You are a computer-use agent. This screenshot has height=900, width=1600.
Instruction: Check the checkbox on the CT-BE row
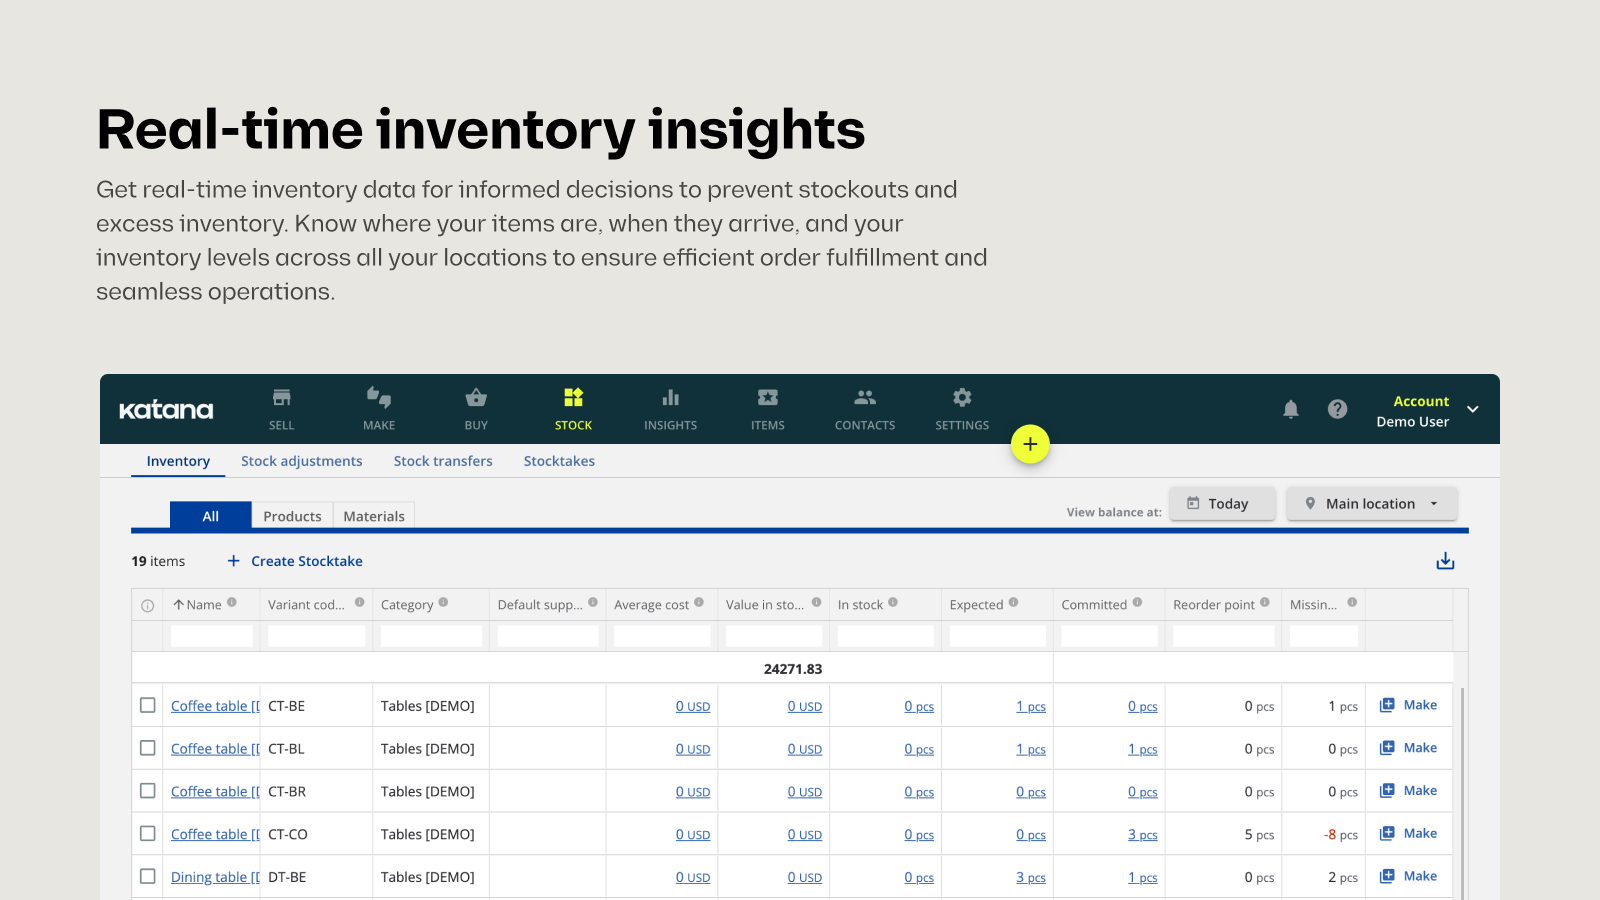click(147, 705)
